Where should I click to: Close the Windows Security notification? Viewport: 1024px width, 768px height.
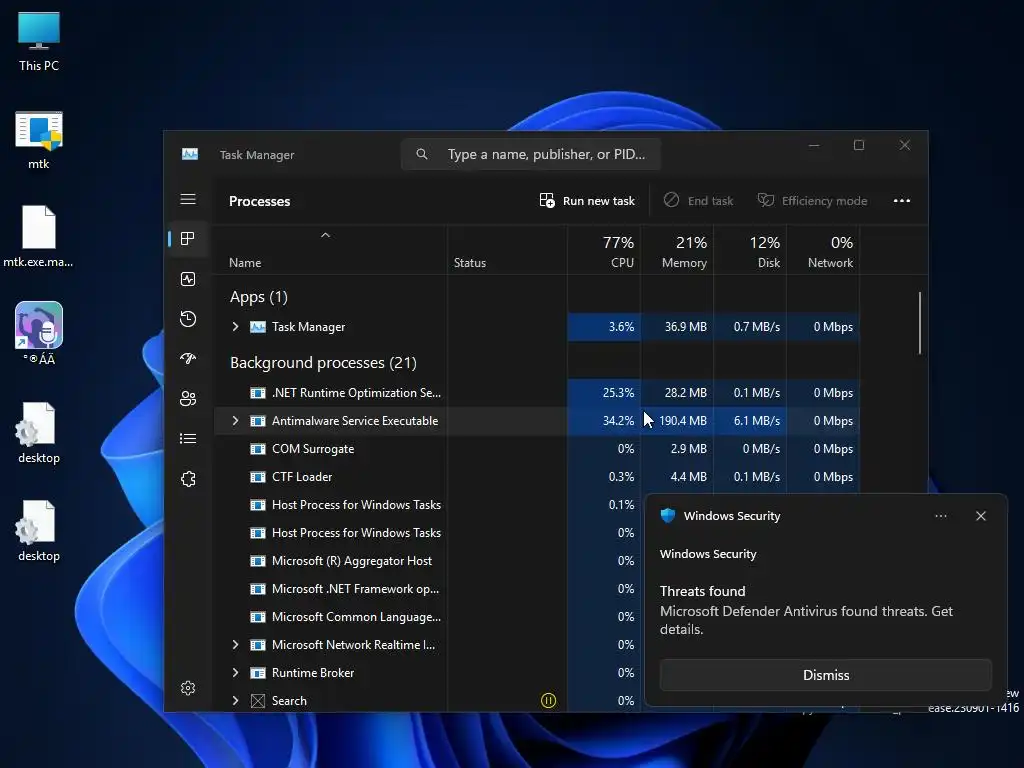981,516
